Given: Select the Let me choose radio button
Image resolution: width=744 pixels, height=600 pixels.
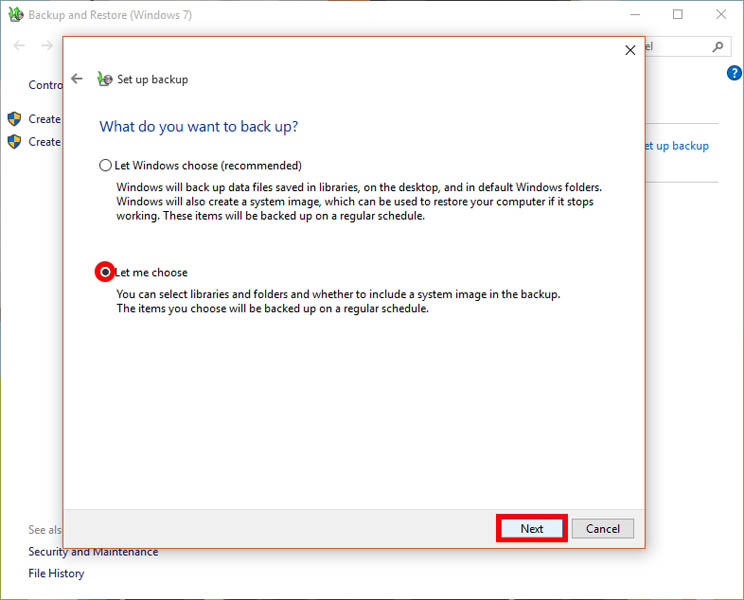Looking at the screenshot, I should (105, 272).
